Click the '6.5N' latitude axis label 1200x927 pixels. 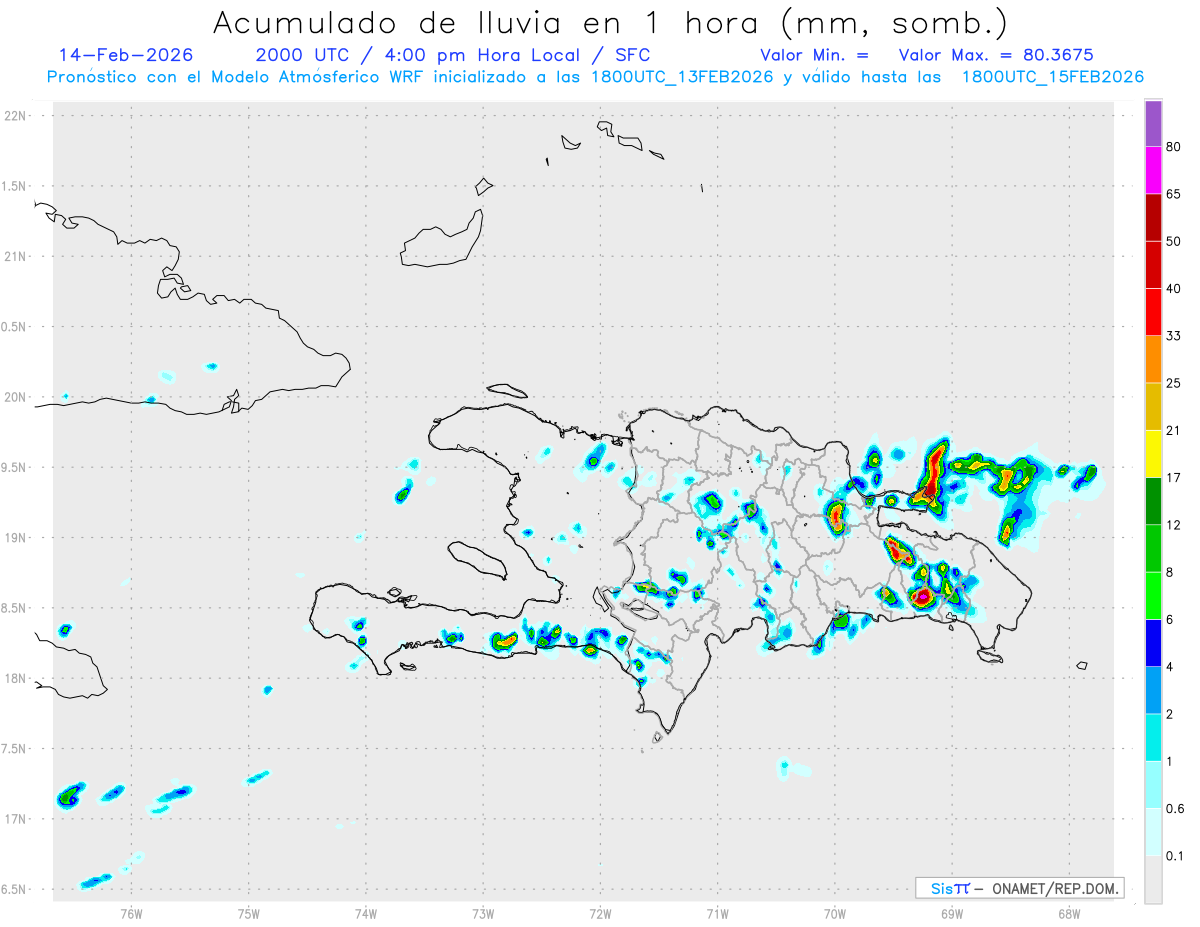[x=14, y=889]
